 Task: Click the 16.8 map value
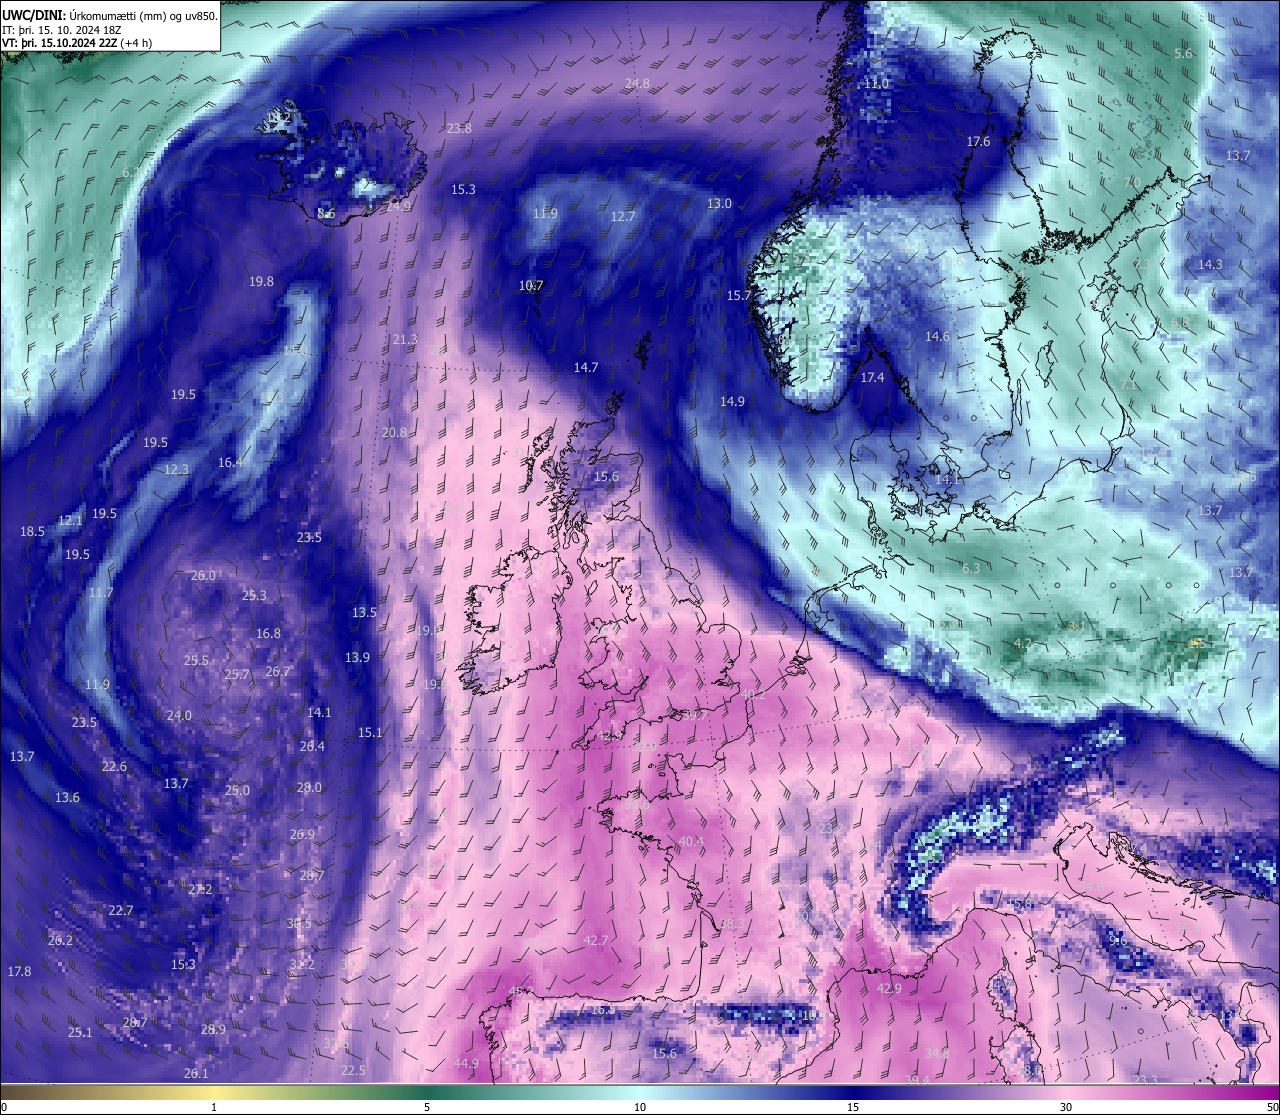coord(268,633)
